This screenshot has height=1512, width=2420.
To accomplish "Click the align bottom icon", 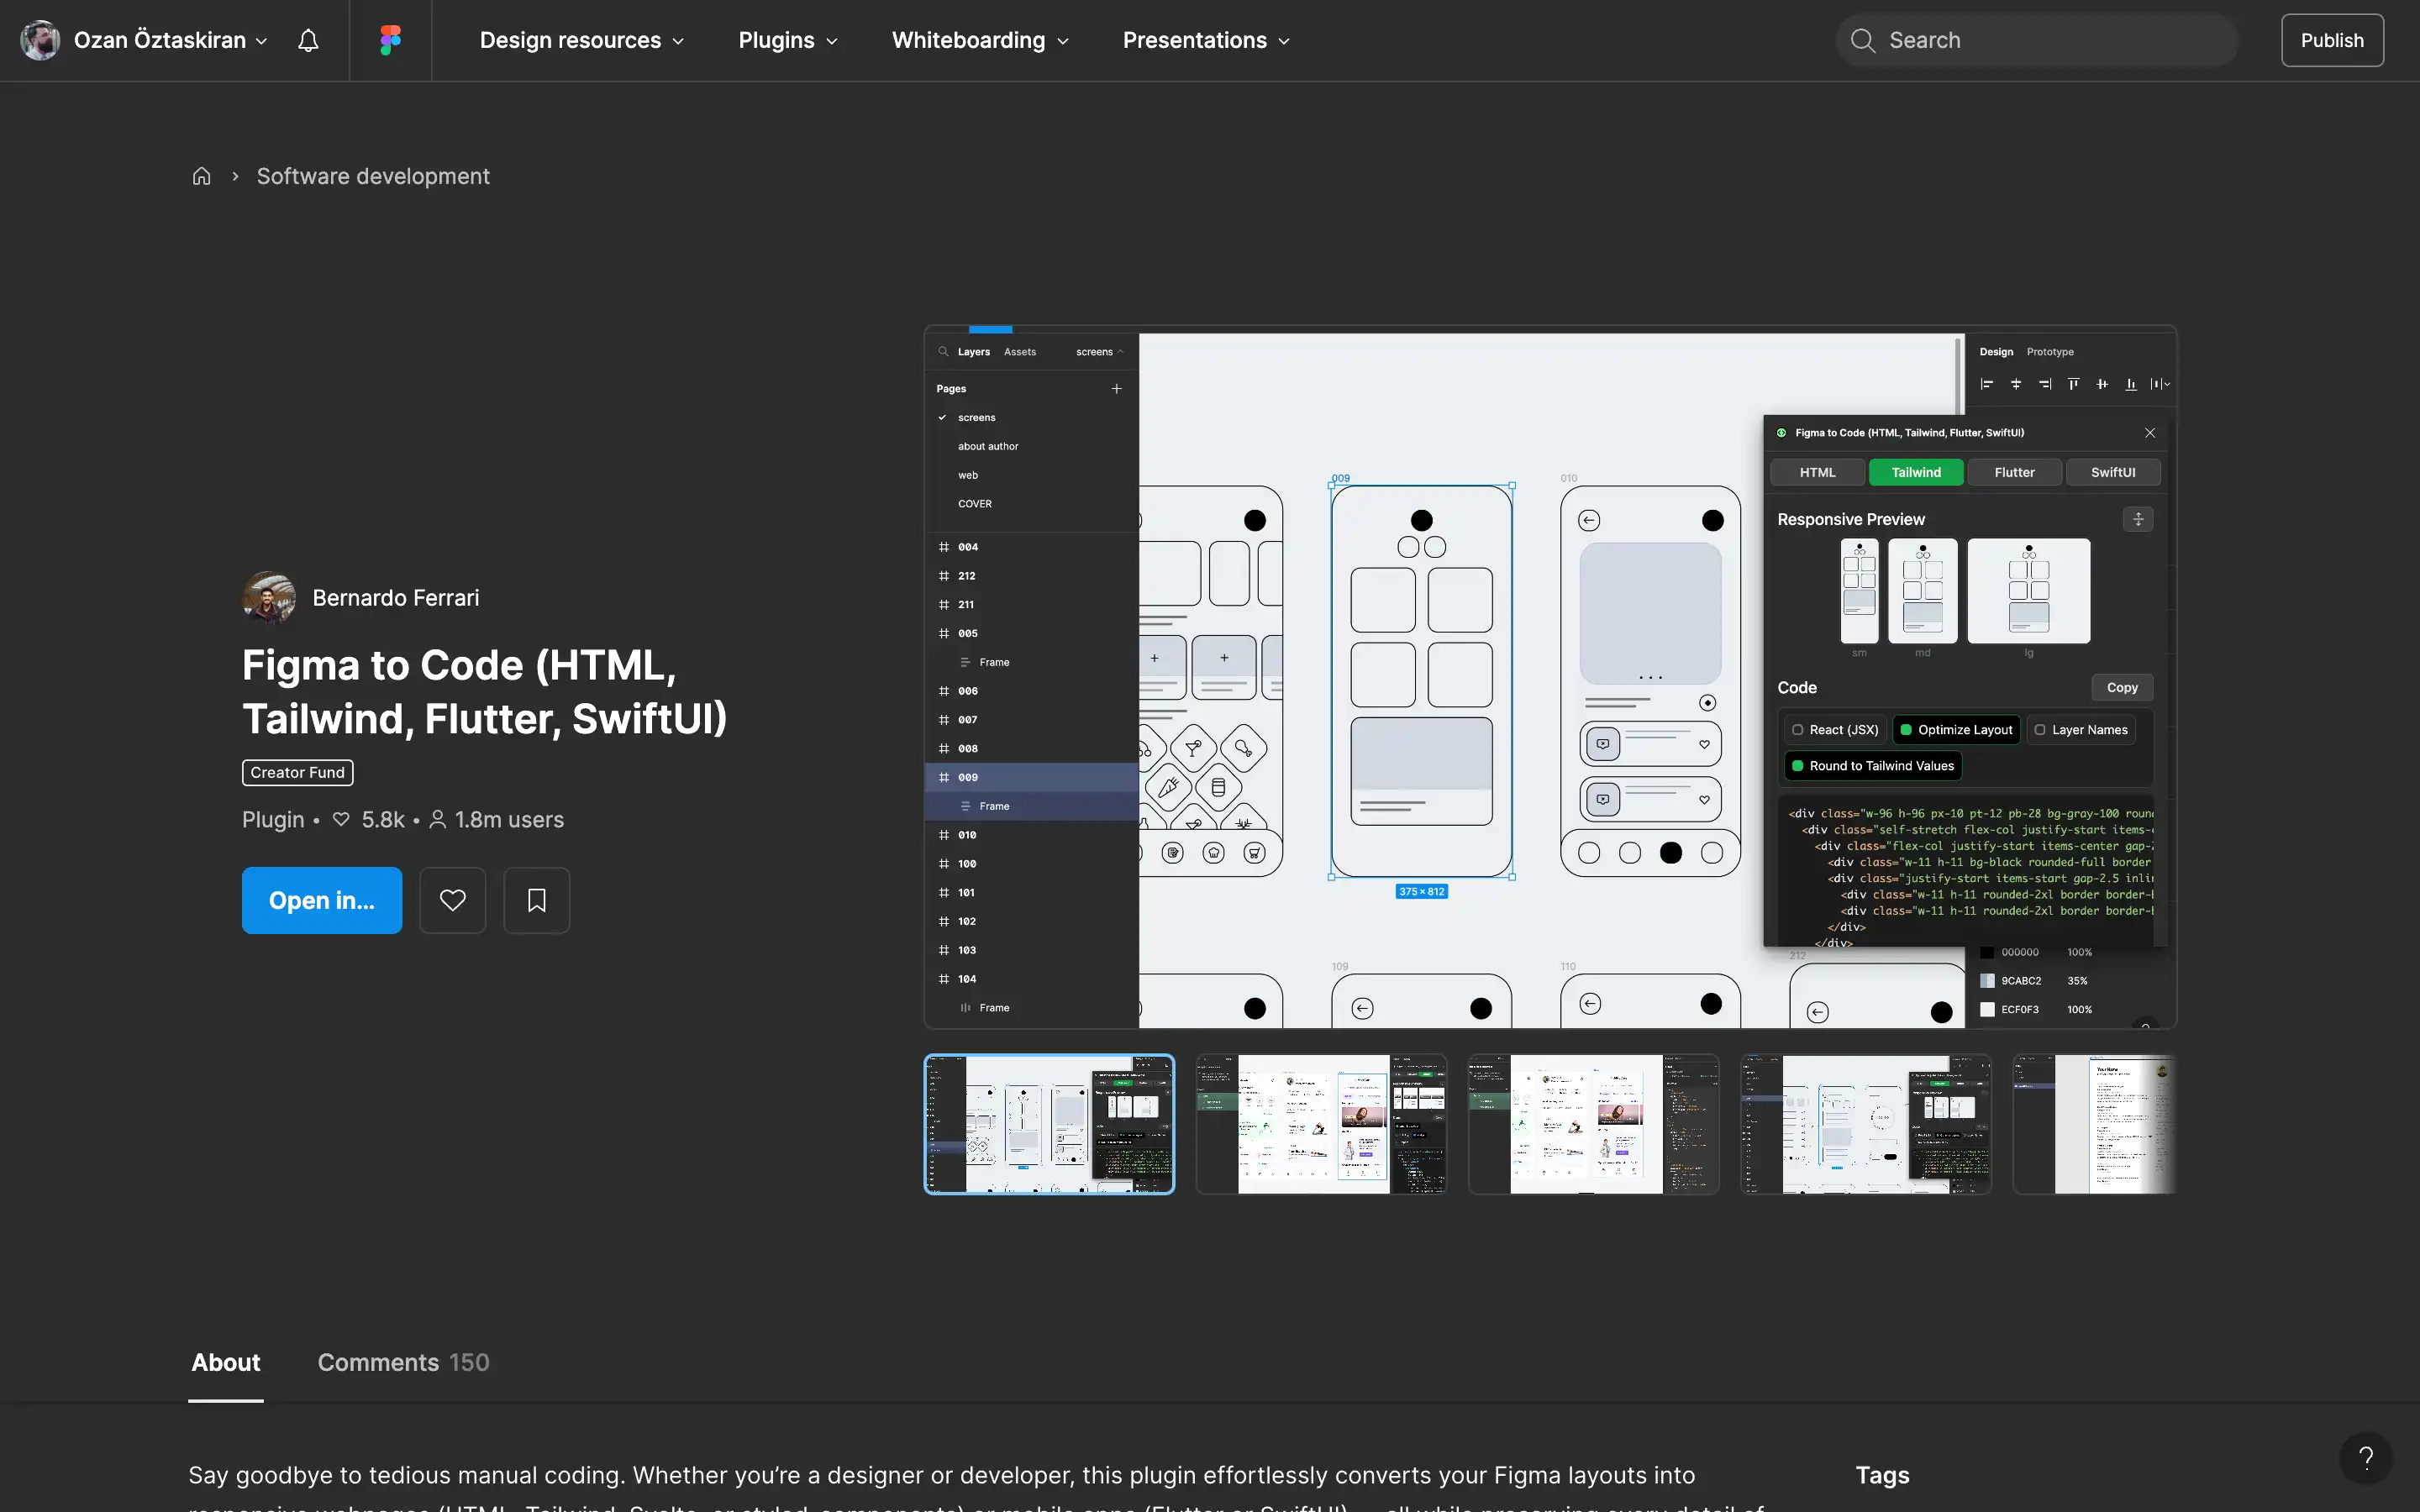I will pyautogui.click(x=2131, y=384).
